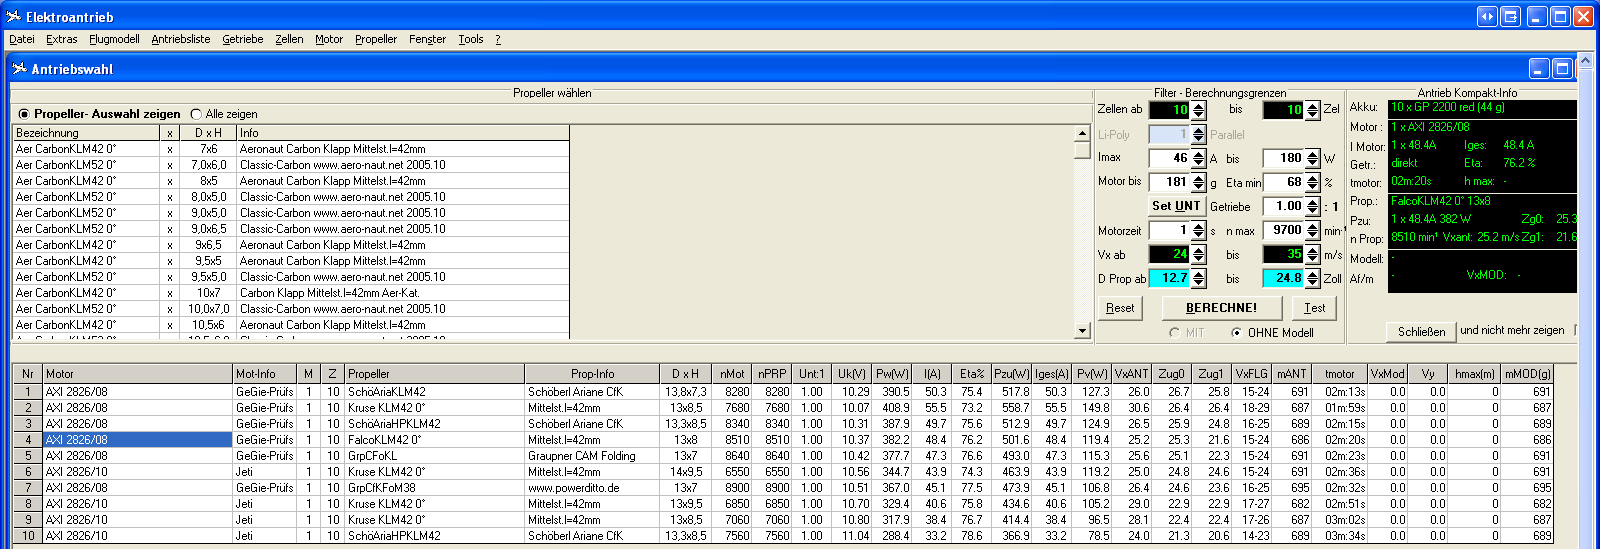Open the Datei menu
Screen dimensions: 1600x549
(22, 39)
